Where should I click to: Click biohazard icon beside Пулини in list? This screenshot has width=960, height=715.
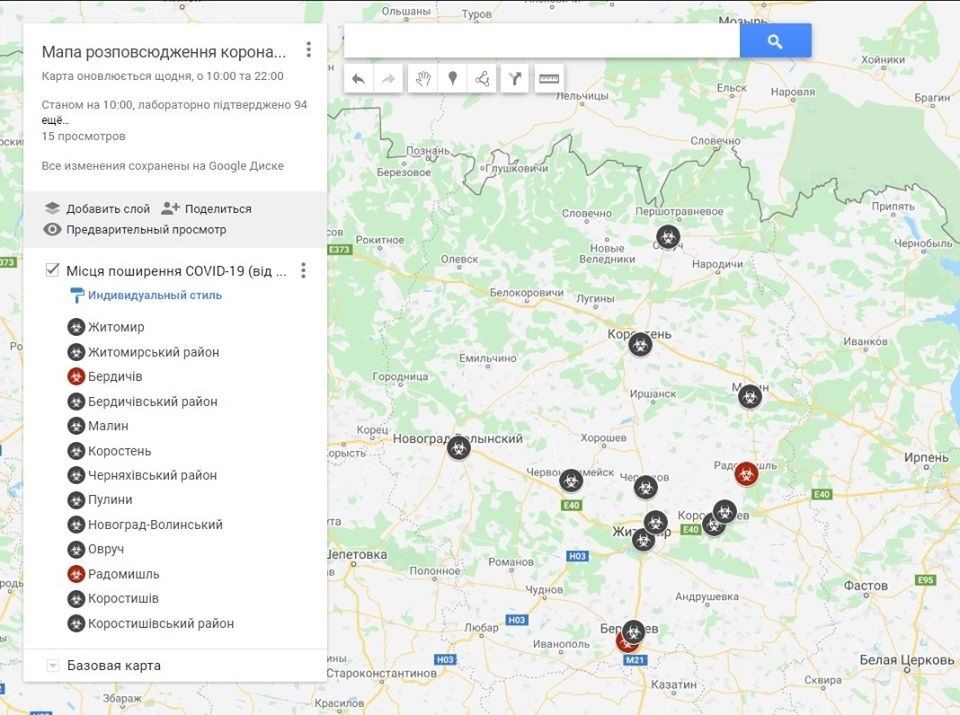click(76, 500)
